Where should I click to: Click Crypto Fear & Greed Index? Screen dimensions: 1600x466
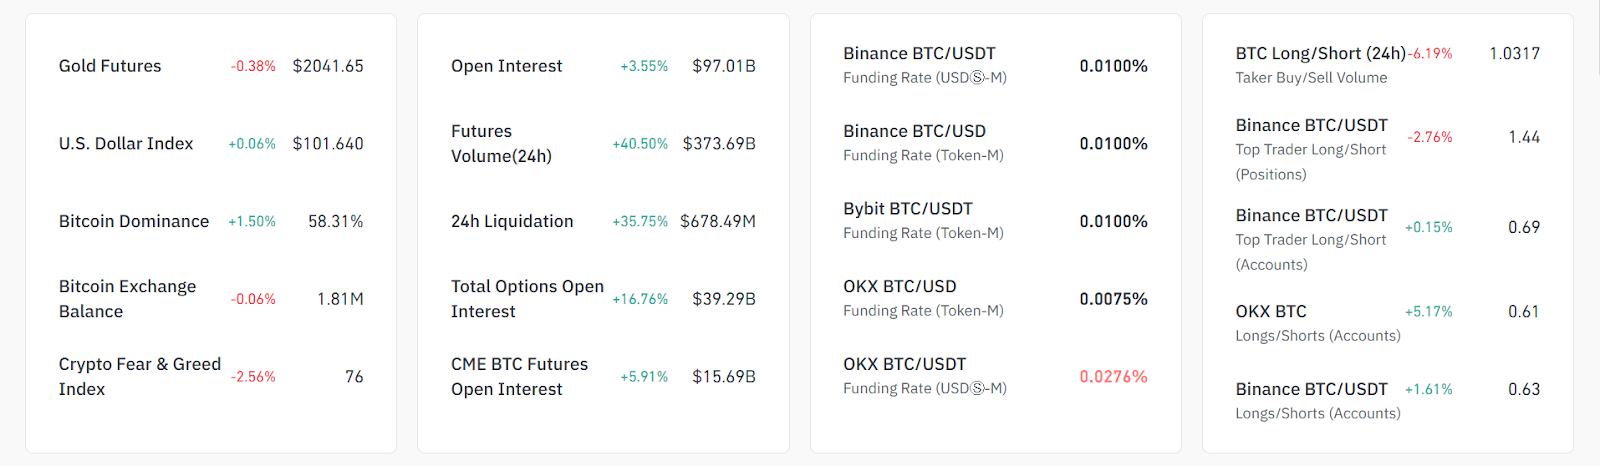click(139, 377)
